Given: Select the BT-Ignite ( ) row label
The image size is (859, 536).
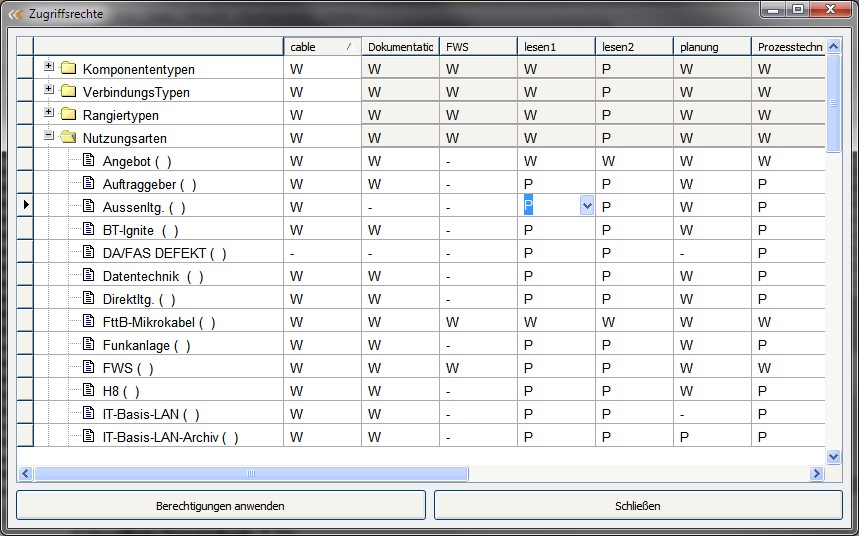Looking at the screenshot, I should [x=141, y=230].
